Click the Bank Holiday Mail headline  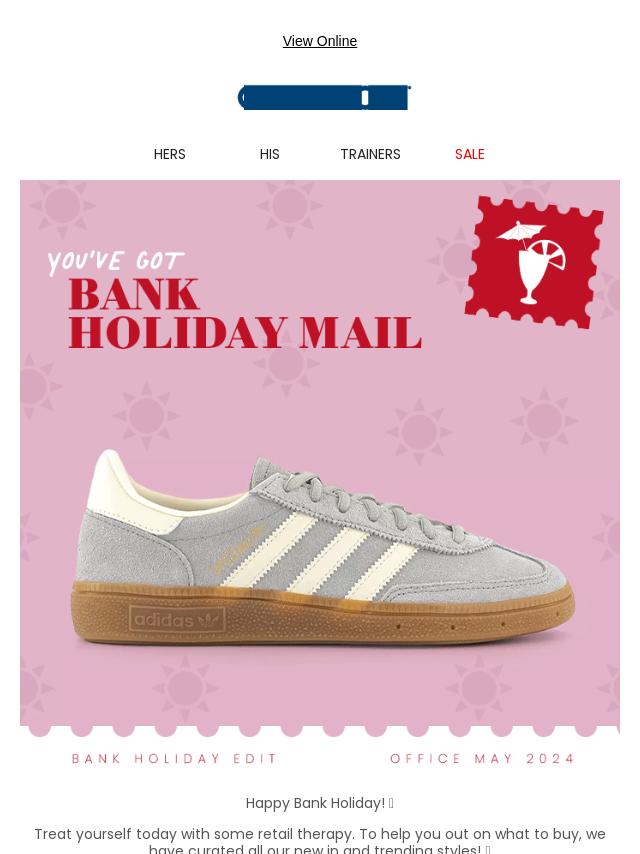pyautogui.click(x=245, y=313)
